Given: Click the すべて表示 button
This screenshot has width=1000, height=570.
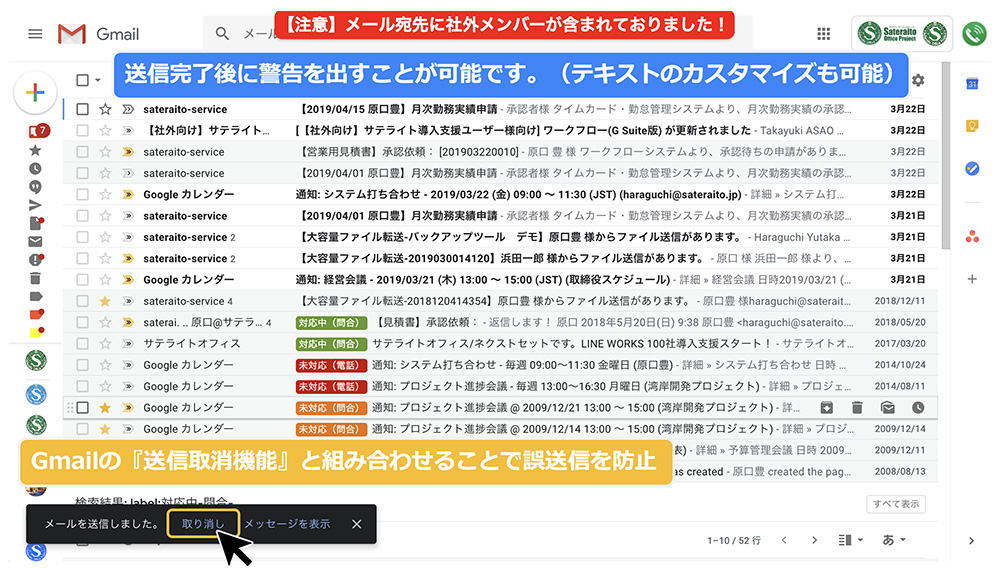Looking at the screenshot, I should [x=896, y=504].
